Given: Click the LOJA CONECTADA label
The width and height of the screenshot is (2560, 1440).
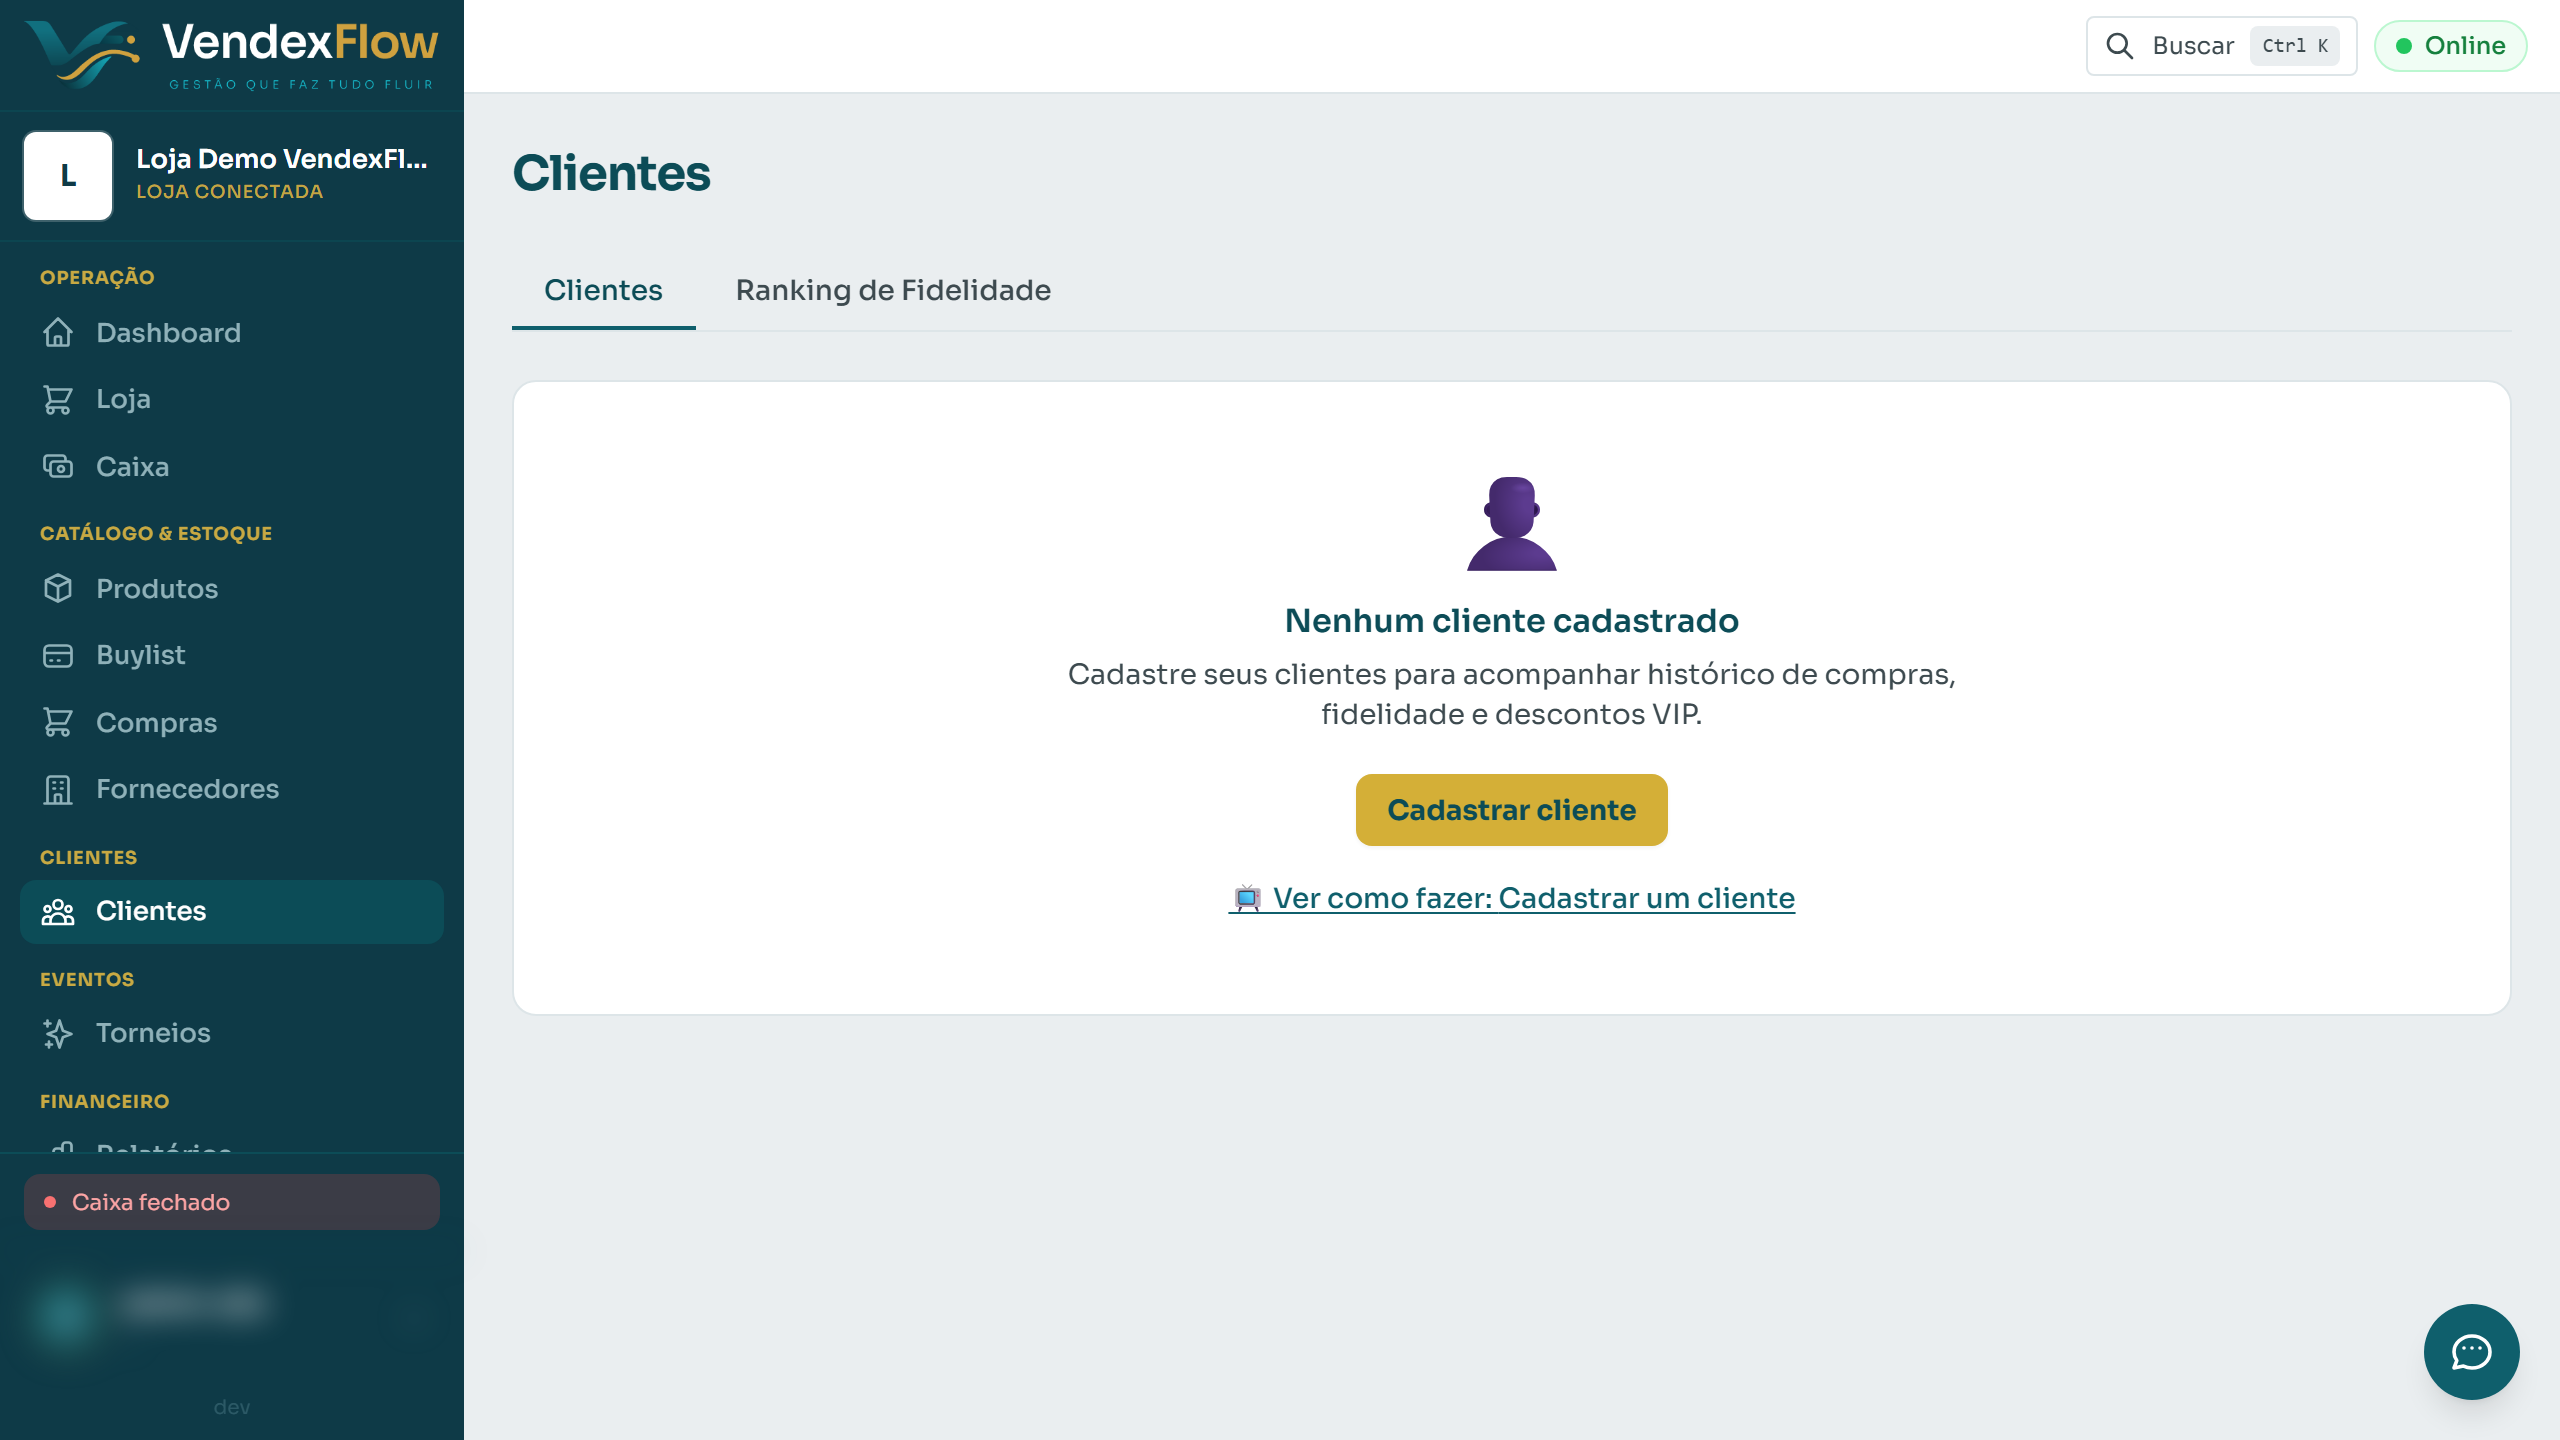Looking at the screenshot, I should tap(230, 192).
